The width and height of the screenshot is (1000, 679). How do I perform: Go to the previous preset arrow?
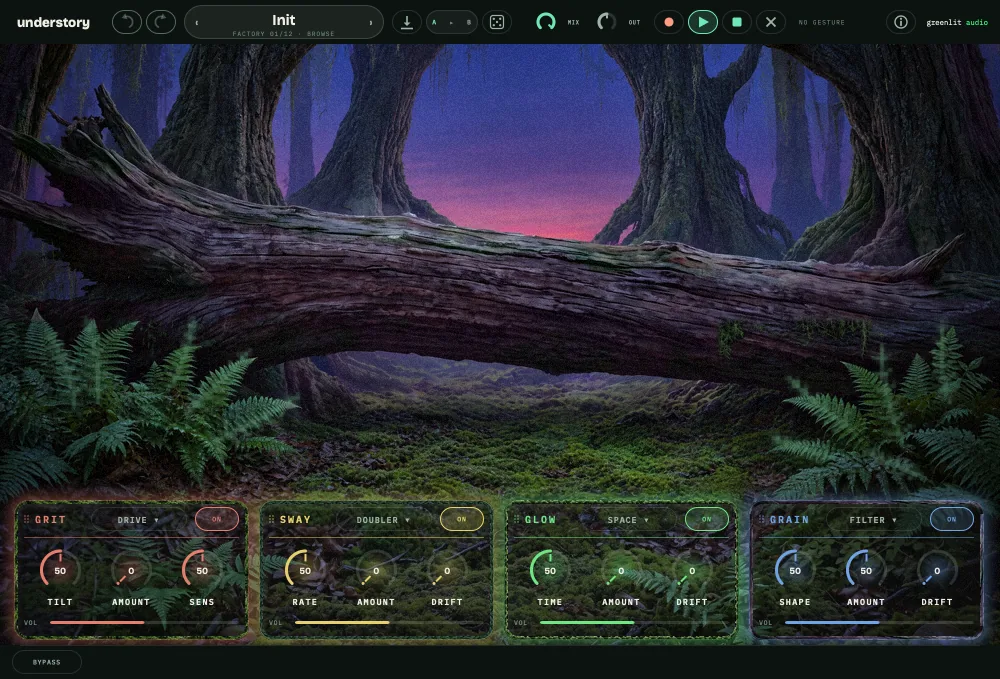(196, 22)
